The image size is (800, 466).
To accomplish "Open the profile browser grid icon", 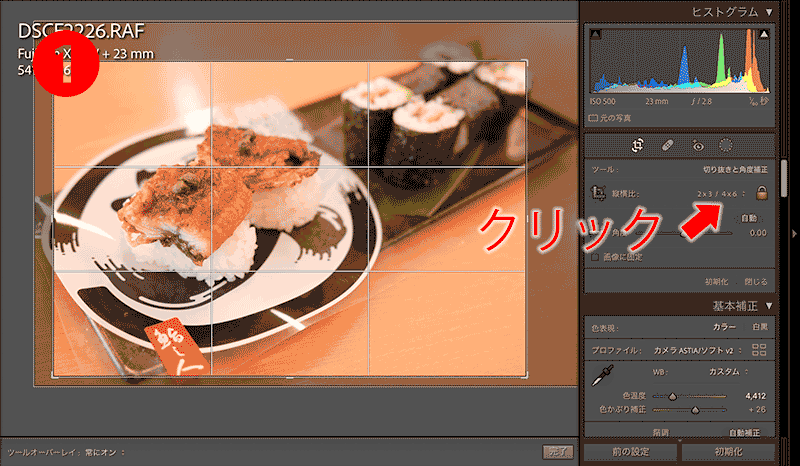I will [x=759, y=350].
